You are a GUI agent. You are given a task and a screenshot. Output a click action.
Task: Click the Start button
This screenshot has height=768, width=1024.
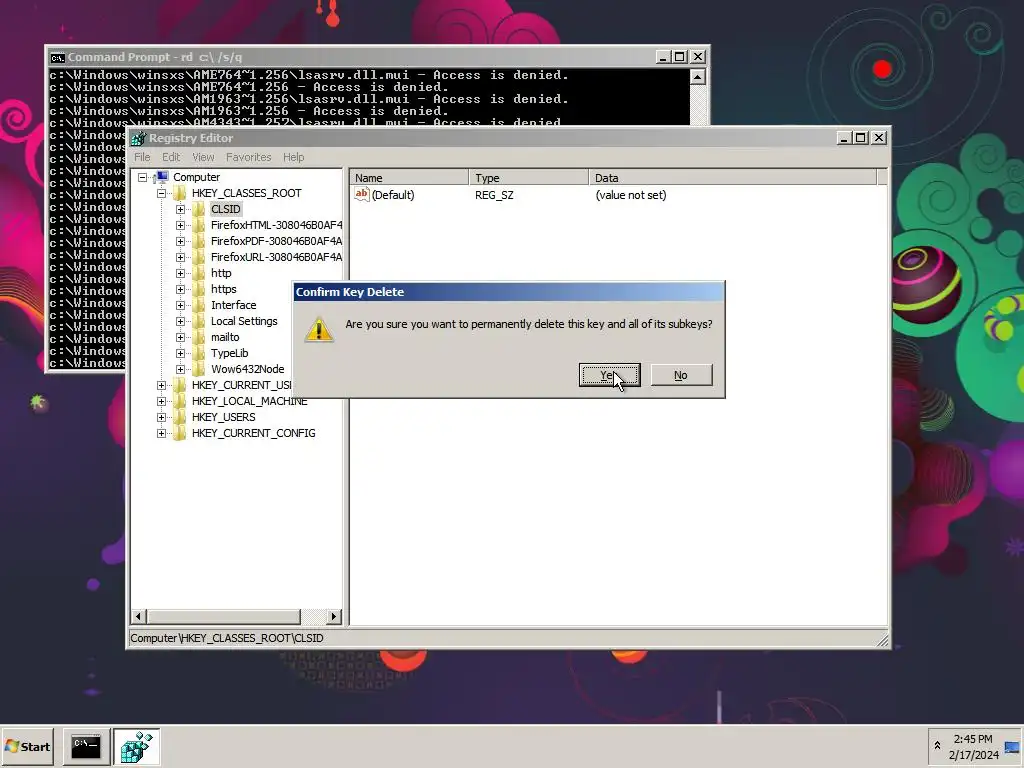tap(27, 746)
